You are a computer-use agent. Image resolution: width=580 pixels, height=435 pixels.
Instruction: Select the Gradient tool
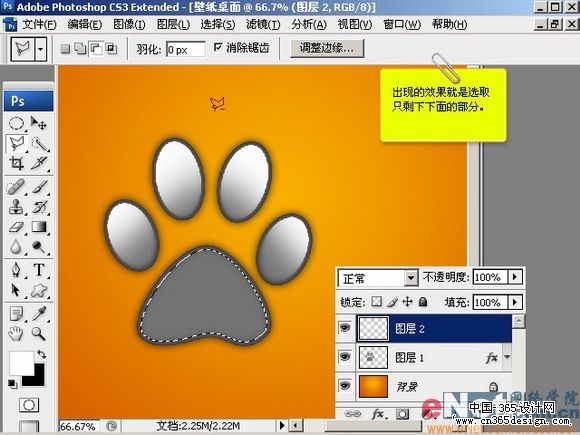point(39,226)
